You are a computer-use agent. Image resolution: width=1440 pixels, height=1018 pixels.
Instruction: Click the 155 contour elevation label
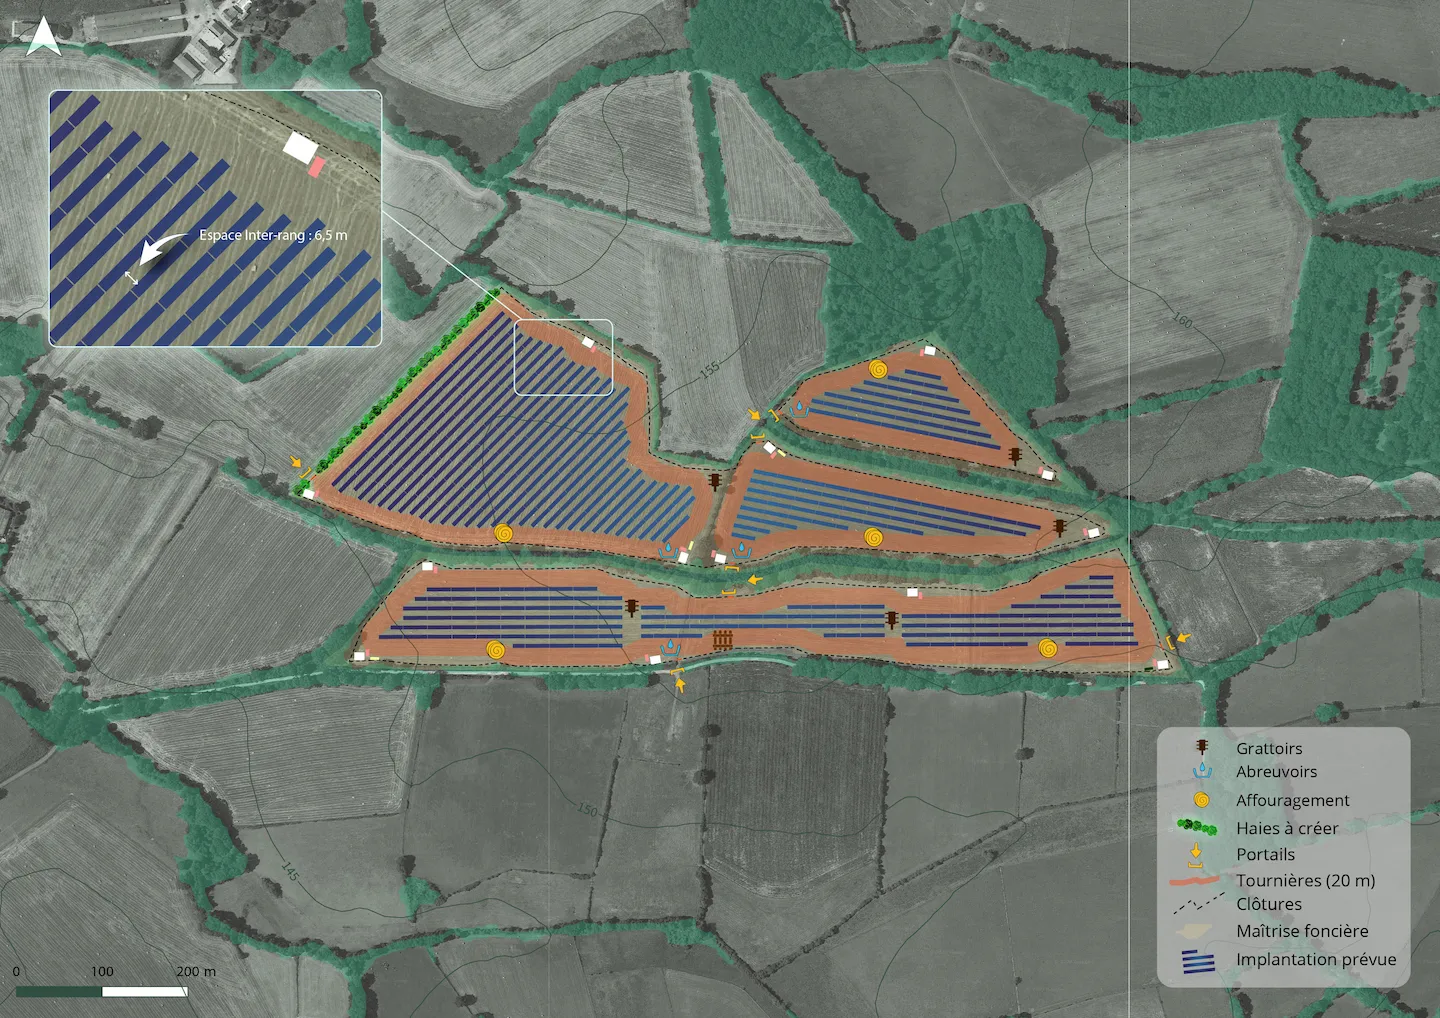(709, 369)
